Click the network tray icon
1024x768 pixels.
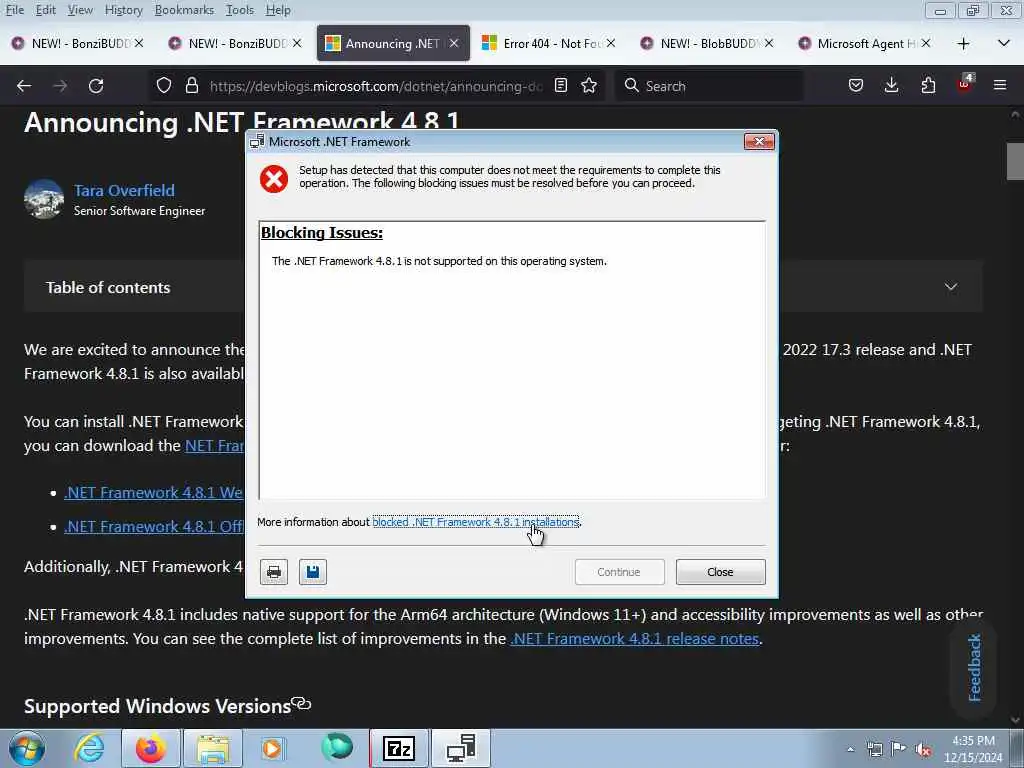coord(874,749)
